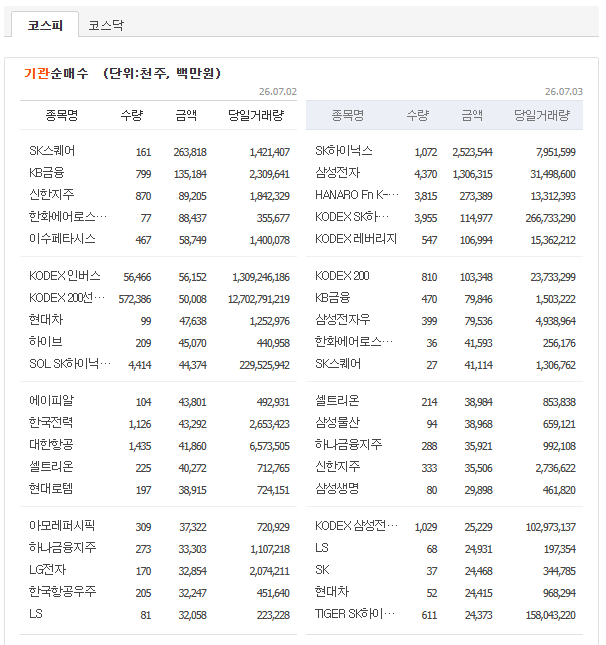Open the KODEX SK하 ETF link
606x645 pixels.
coord(352,217)
